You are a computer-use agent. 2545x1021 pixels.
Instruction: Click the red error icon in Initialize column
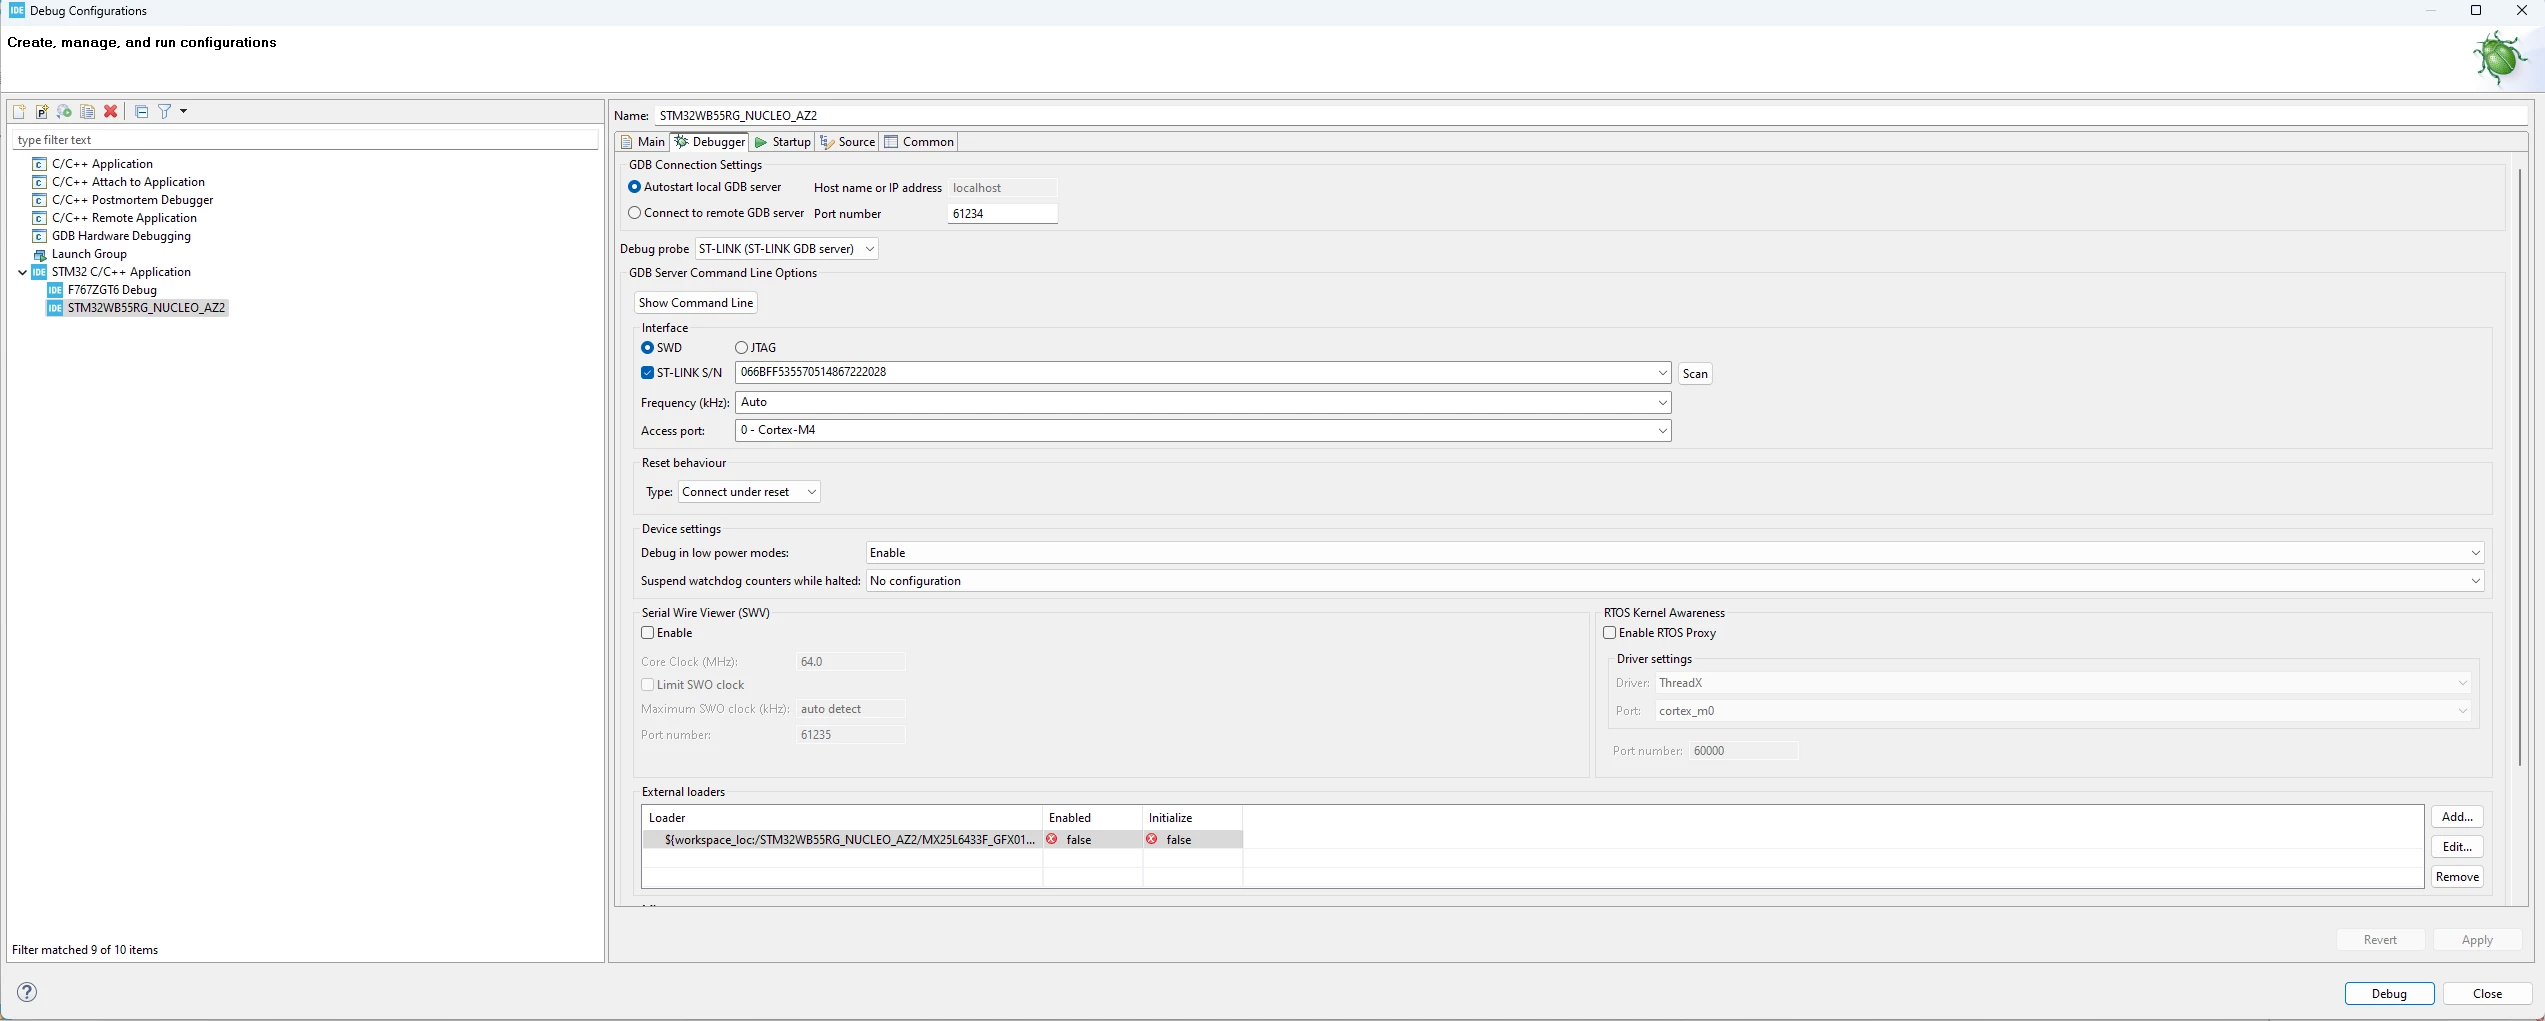(x=1152, y=839)
